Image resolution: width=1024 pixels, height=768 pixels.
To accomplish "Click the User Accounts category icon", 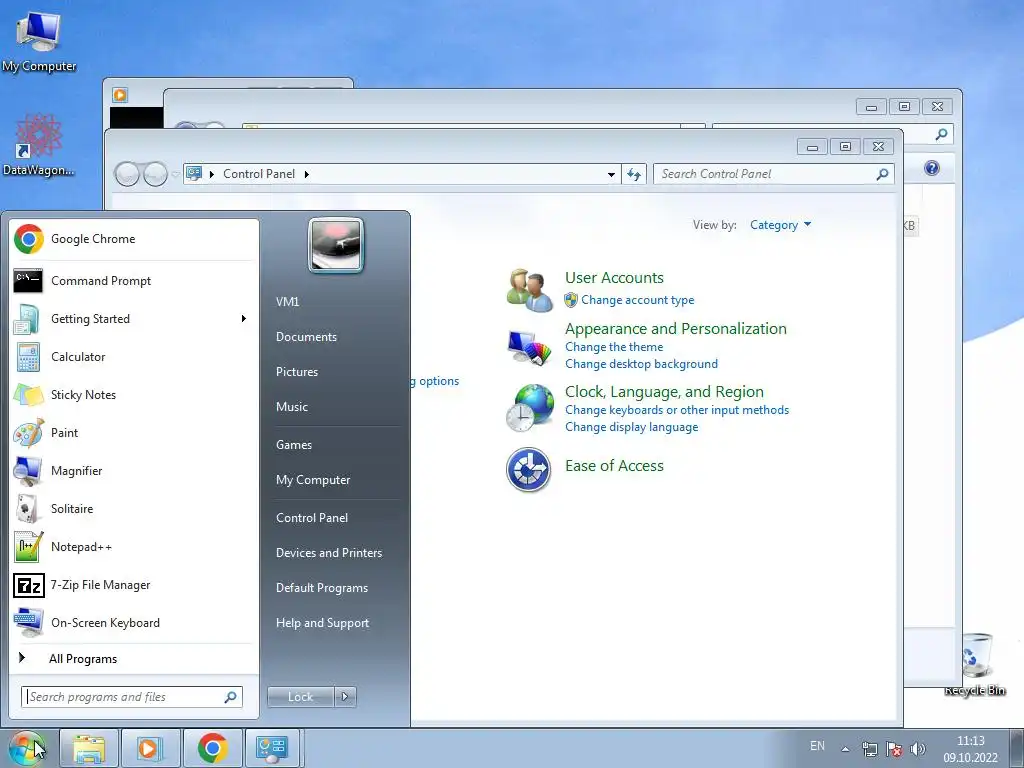I will click(530, 290).
